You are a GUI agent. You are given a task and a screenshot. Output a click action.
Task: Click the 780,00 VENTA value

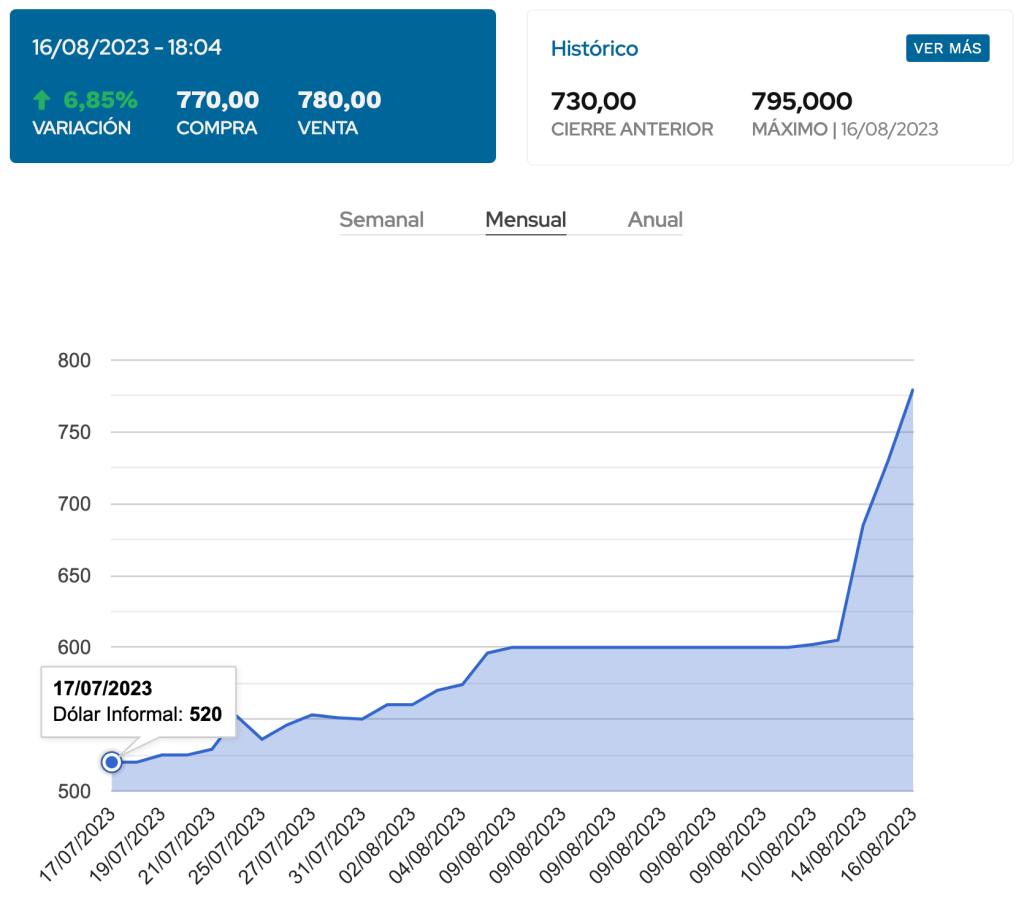click(x=339, y=100)
